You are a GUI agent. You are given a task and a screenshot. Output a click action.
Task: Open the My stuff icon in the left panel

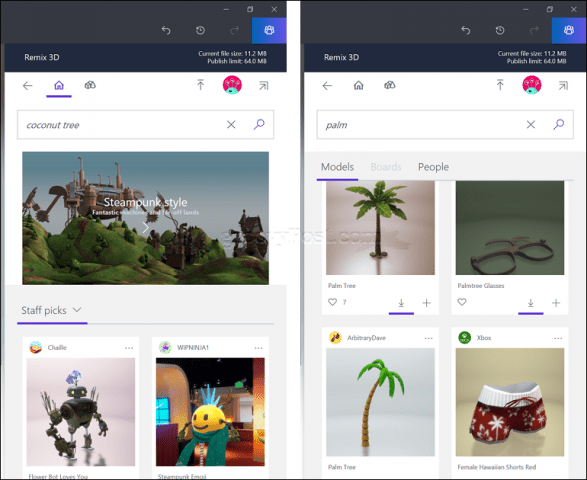[90, 85]
